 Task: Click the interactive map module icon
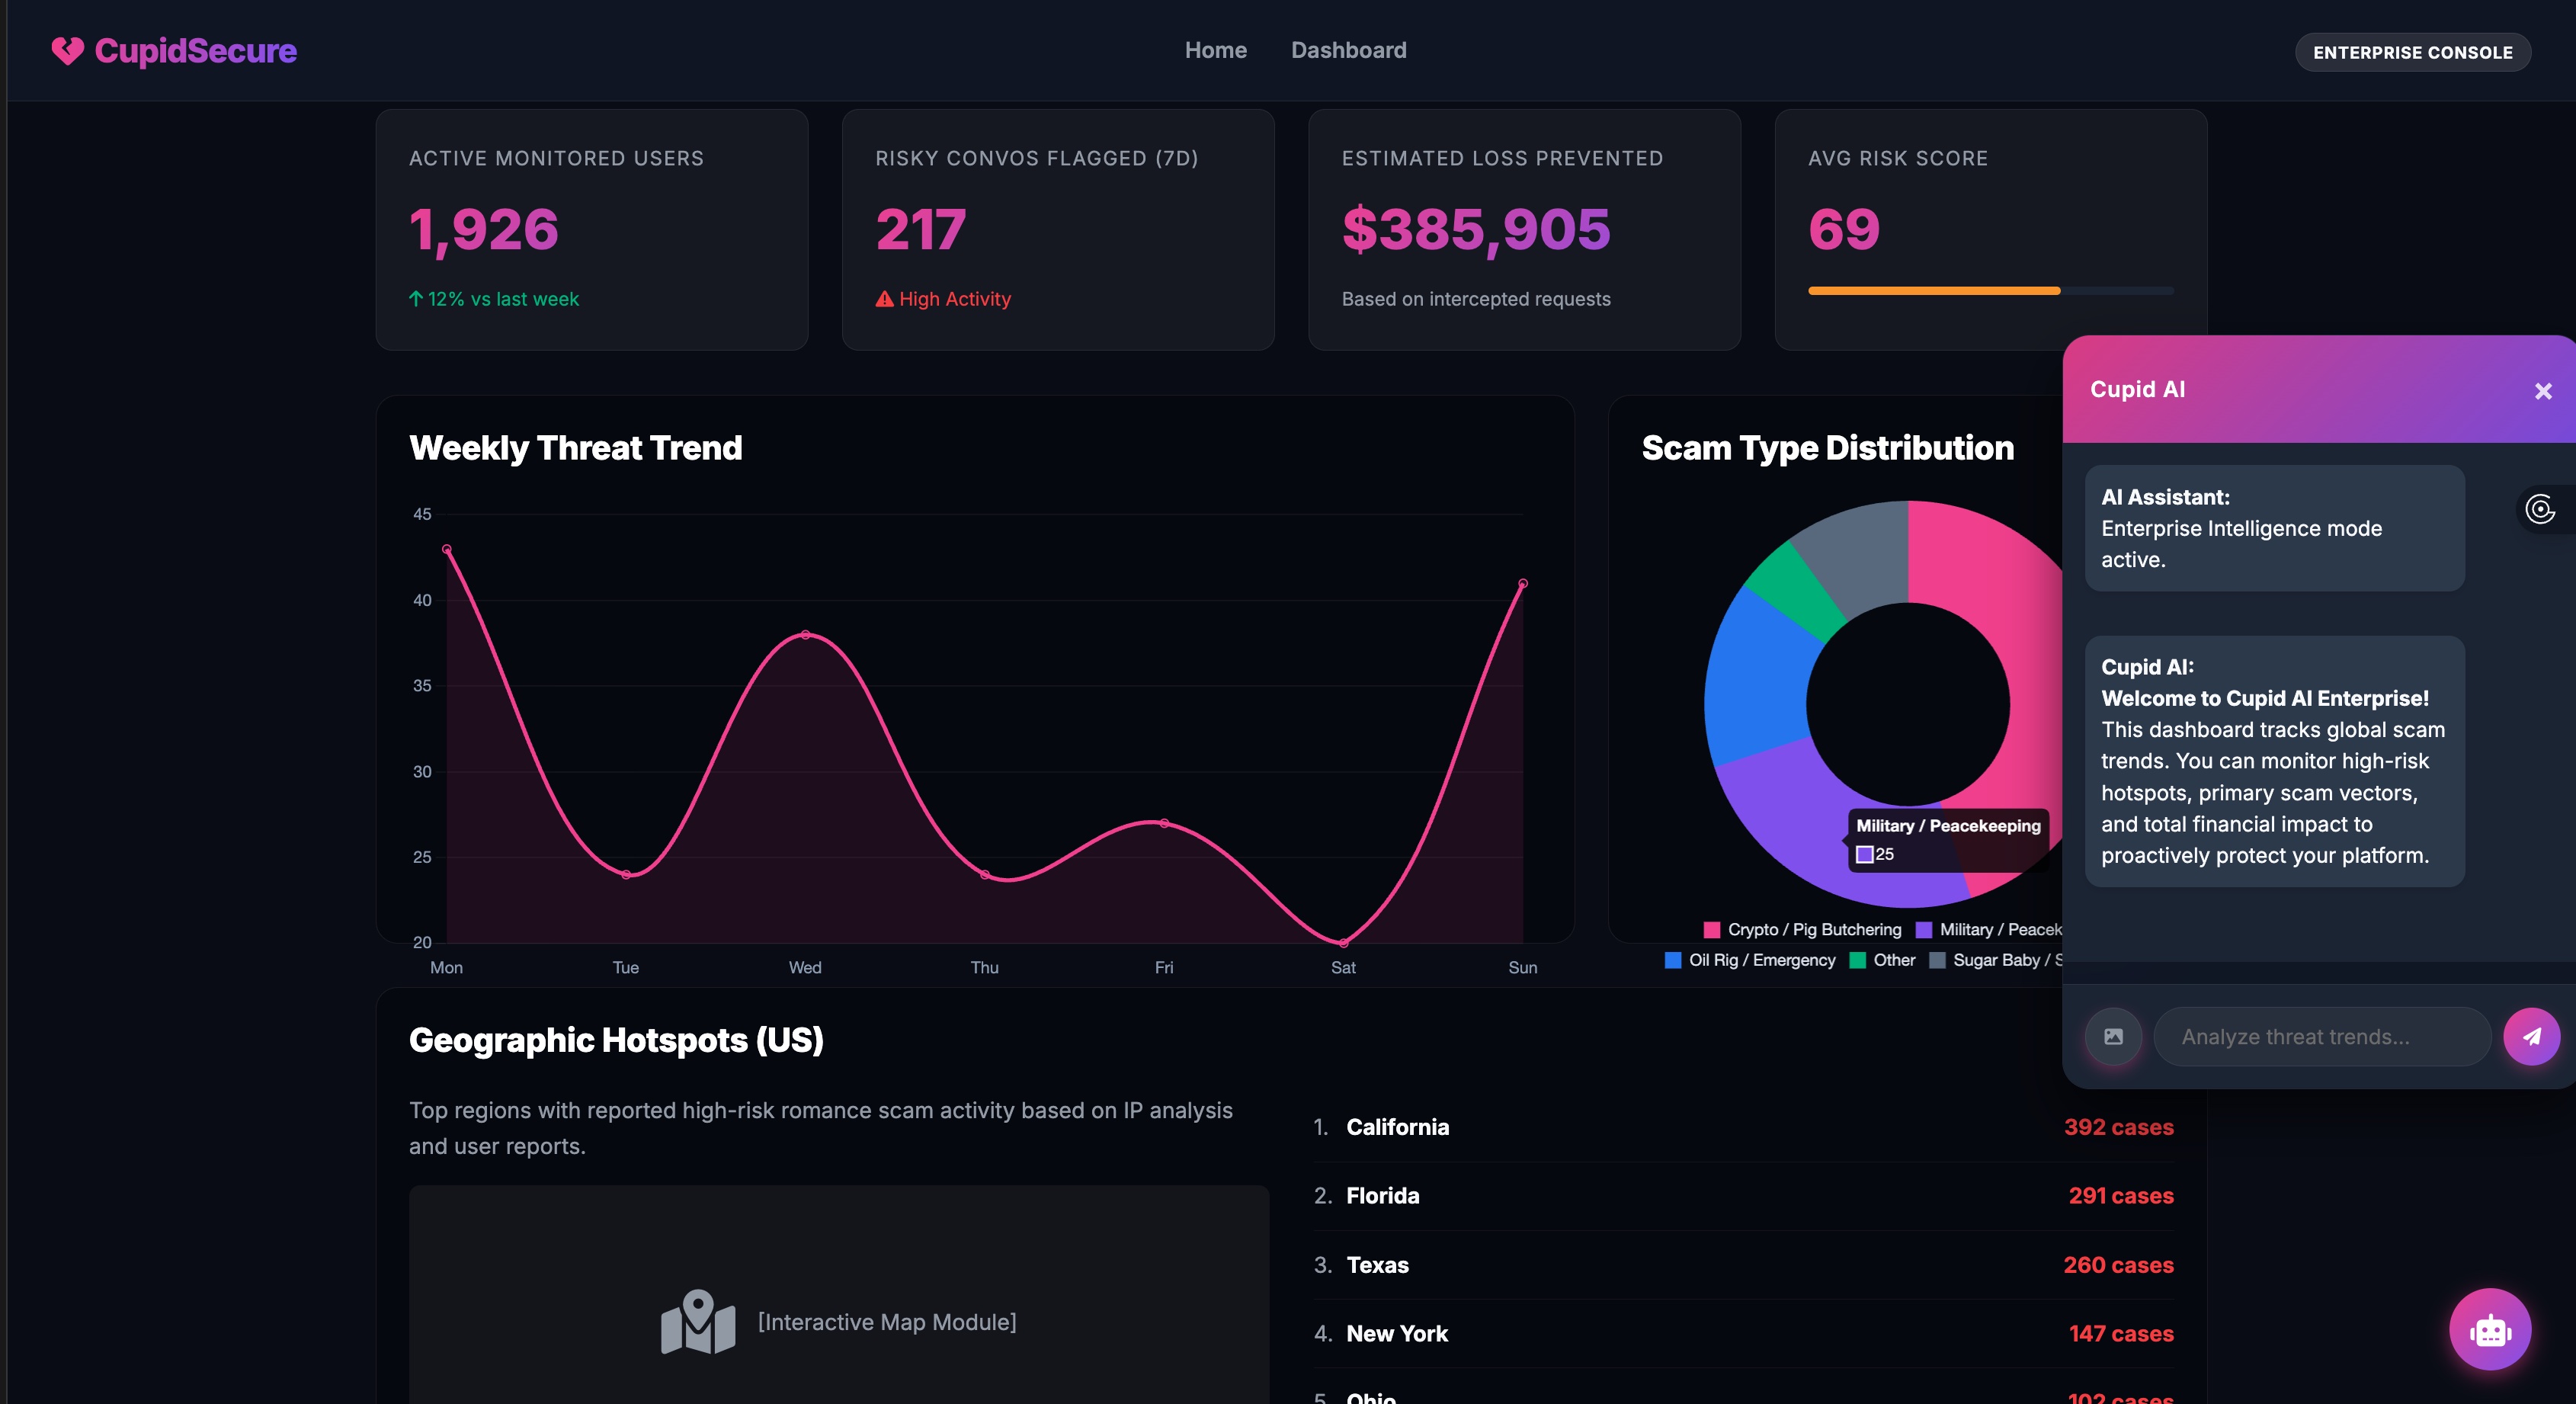pyautogui.click(x=698, y=1322)
